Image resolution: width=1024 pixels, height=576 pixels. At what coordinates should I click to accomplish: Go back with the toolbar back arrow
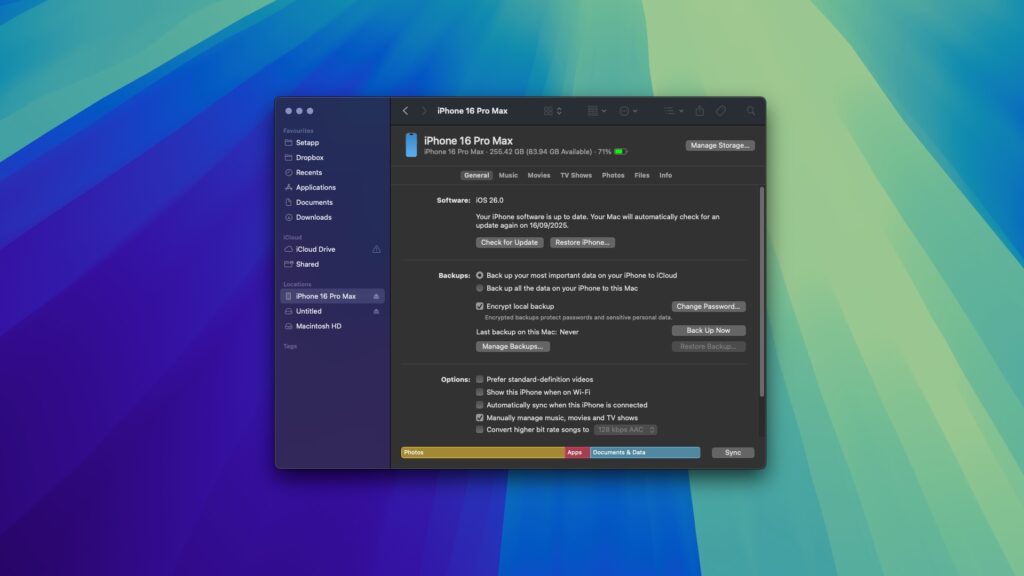(406, 111)
